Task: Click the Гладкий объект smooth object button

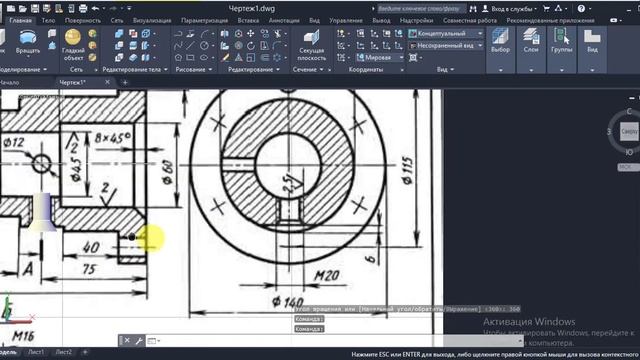Action: click(73, 45)
